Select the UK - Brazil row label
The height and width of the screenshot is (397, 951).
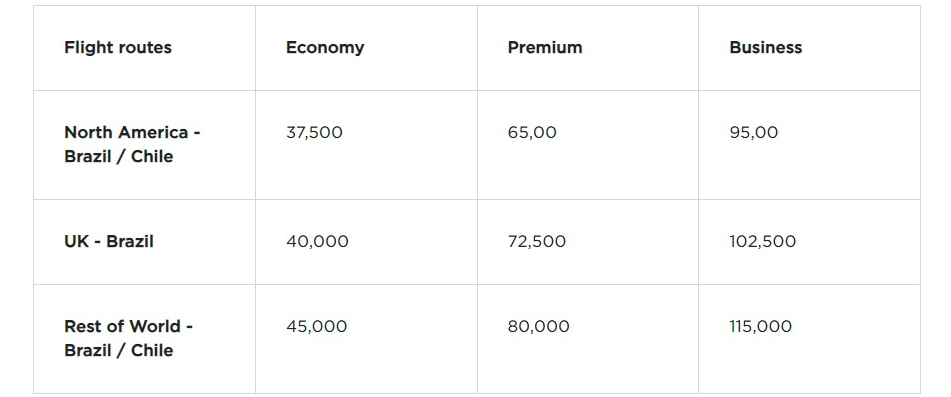[x=109, y=241]
